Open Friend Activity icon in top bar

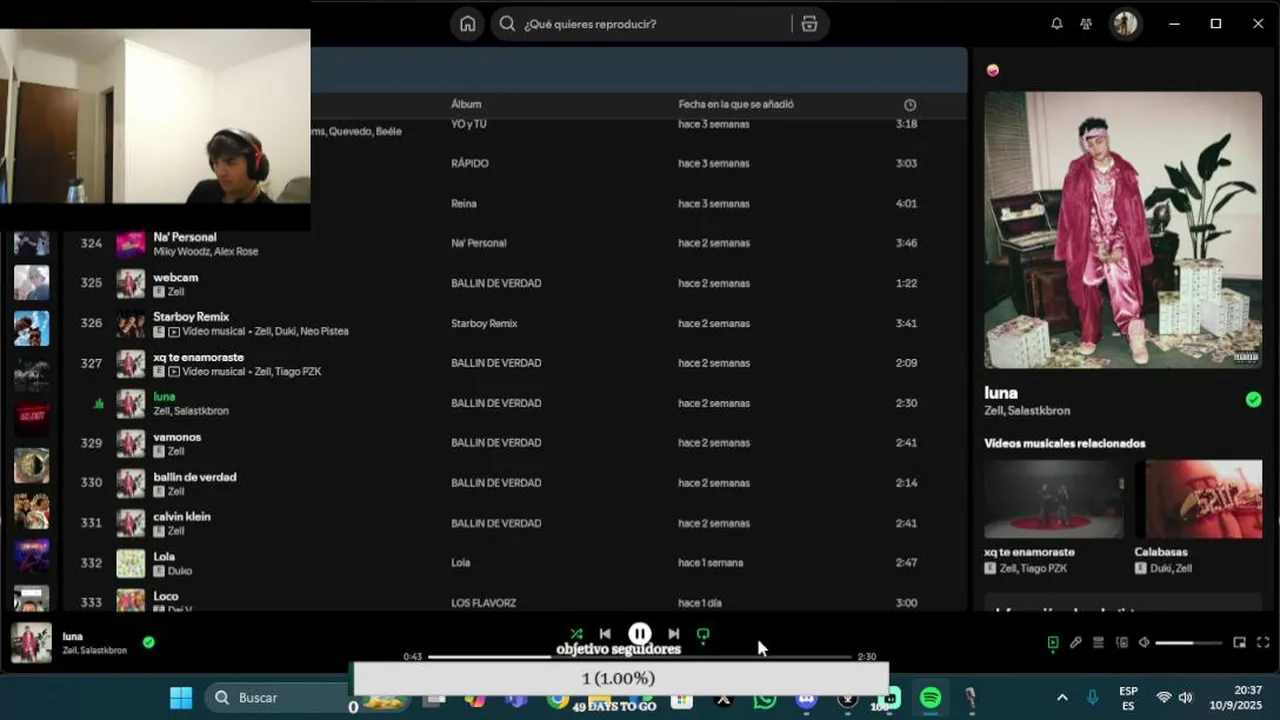tap(1086, 24)
